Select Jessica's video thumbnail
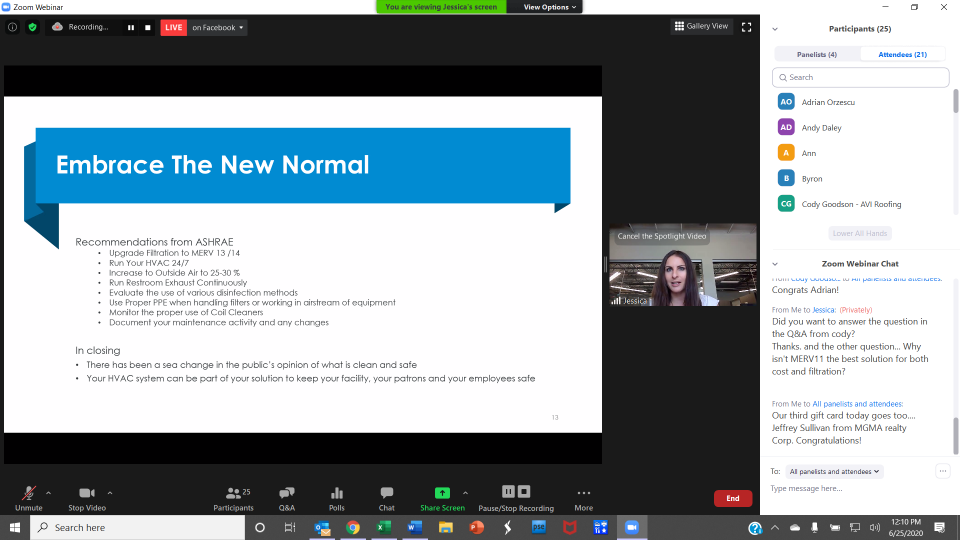This screenshot has height=540, width=960. pos(683,264)
